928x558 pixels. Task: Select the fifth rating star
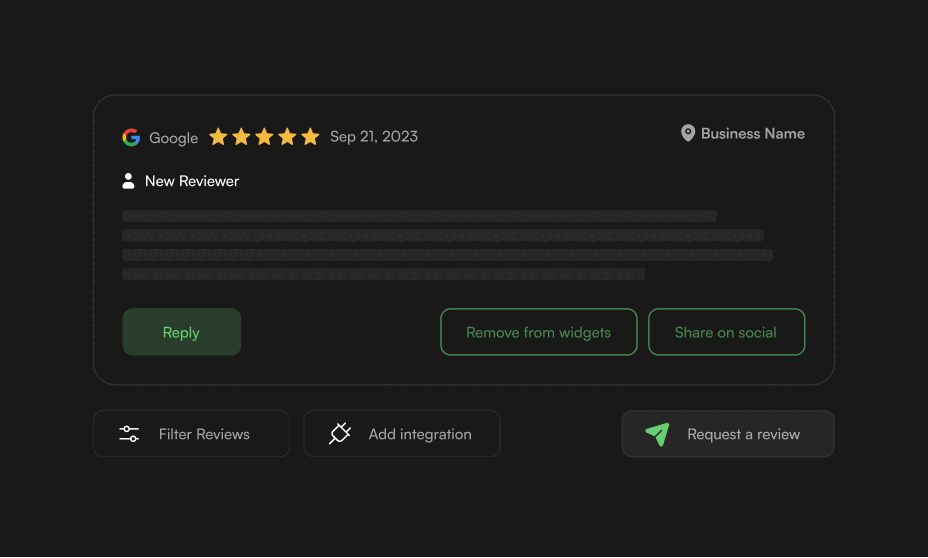(x=310, y=136)
